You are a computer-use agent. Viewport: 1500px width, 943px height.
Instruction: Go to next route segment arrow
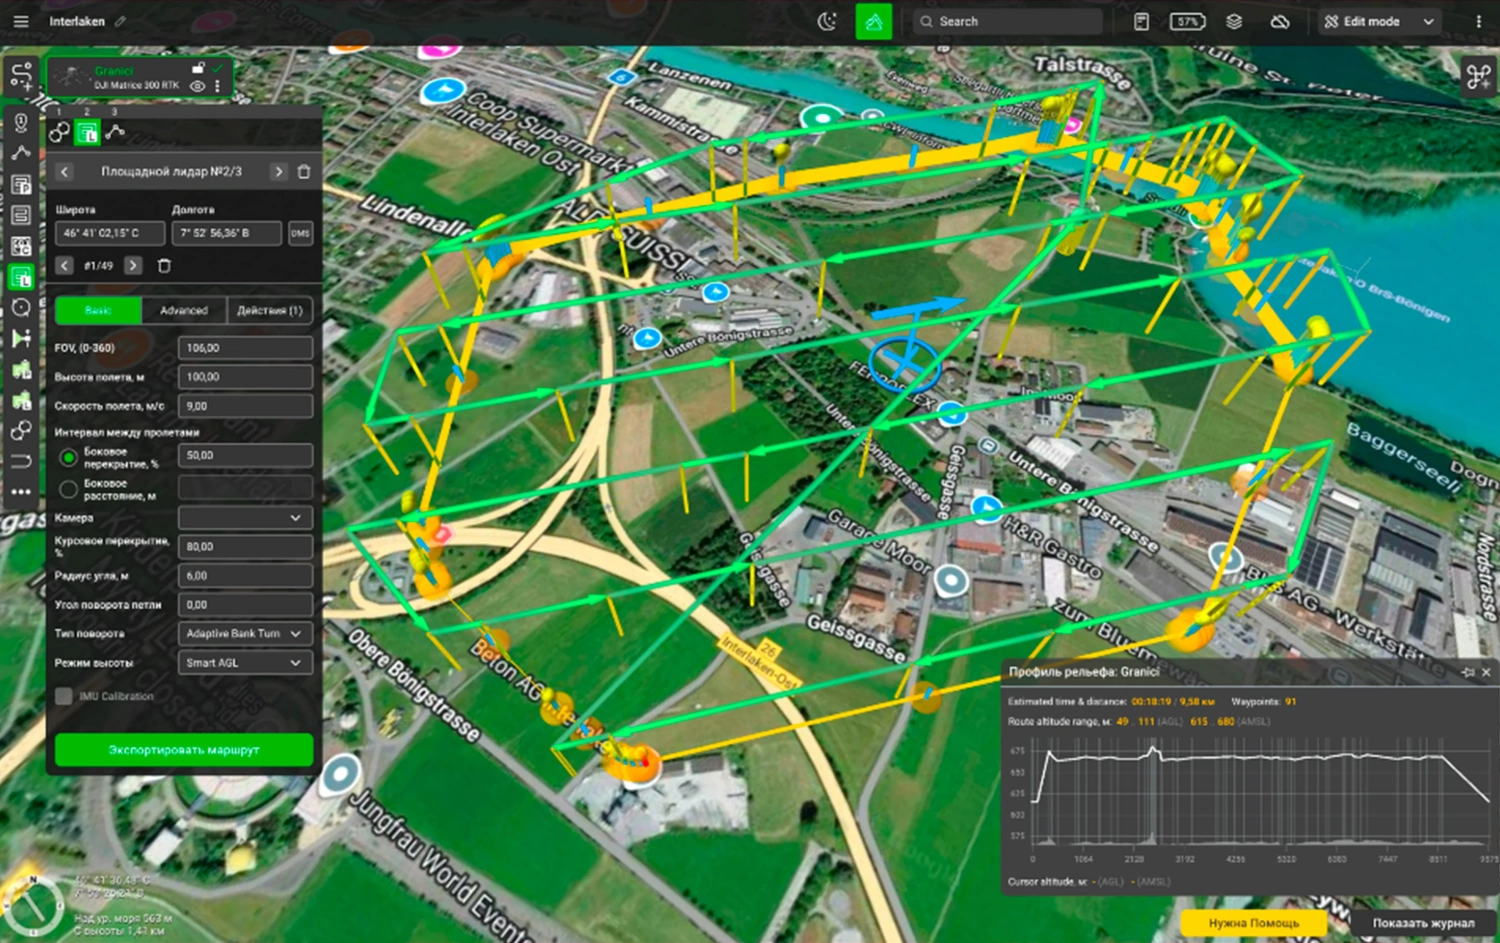tap(278, 172)
